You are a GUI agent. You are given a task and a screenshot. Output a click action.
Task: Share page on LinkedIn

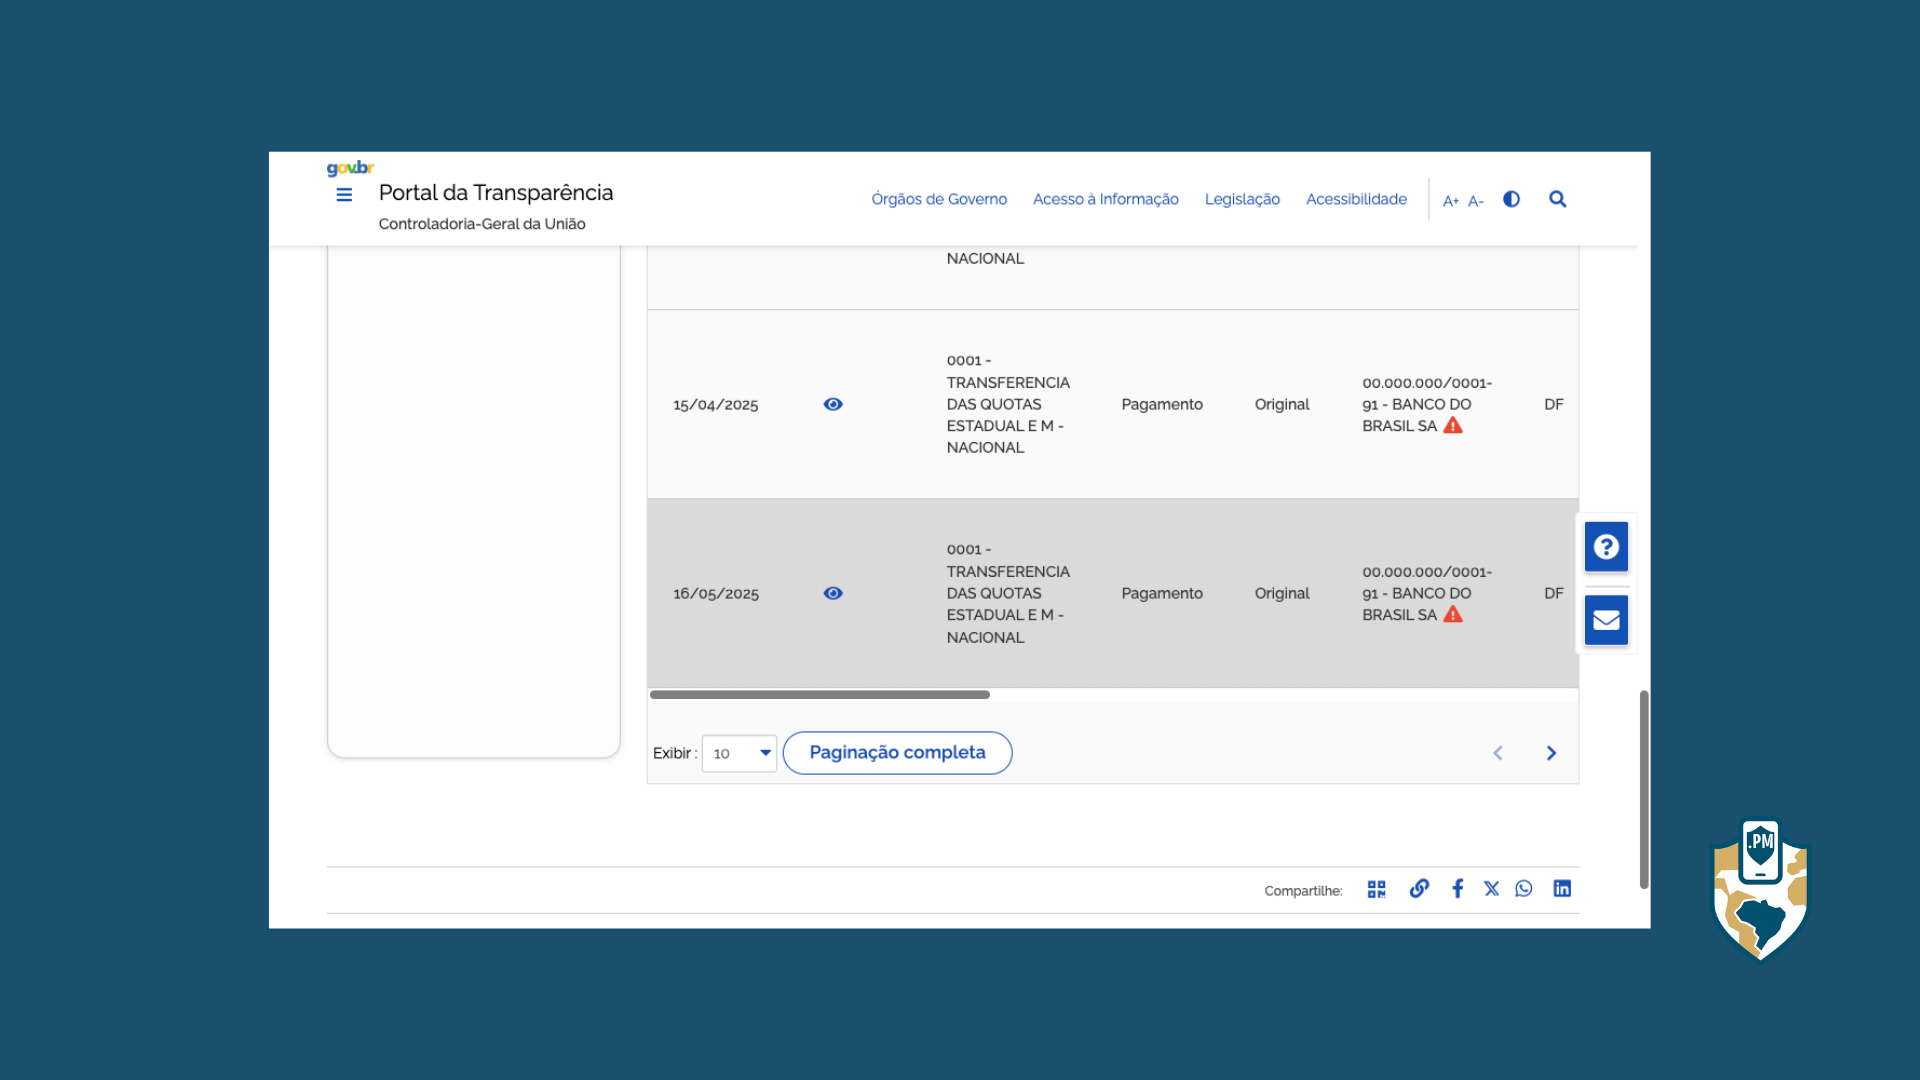click(1562, 888)
